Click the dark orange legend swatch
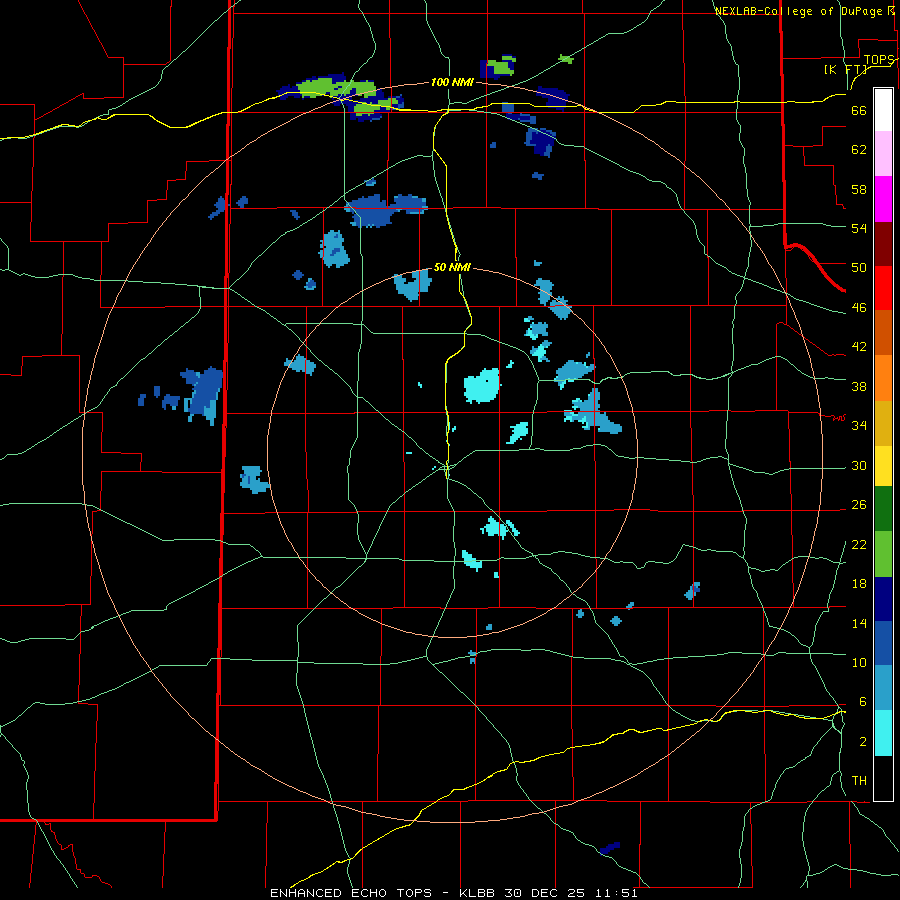Viewport: 900px width, 900px height. (x=883, y=333)
